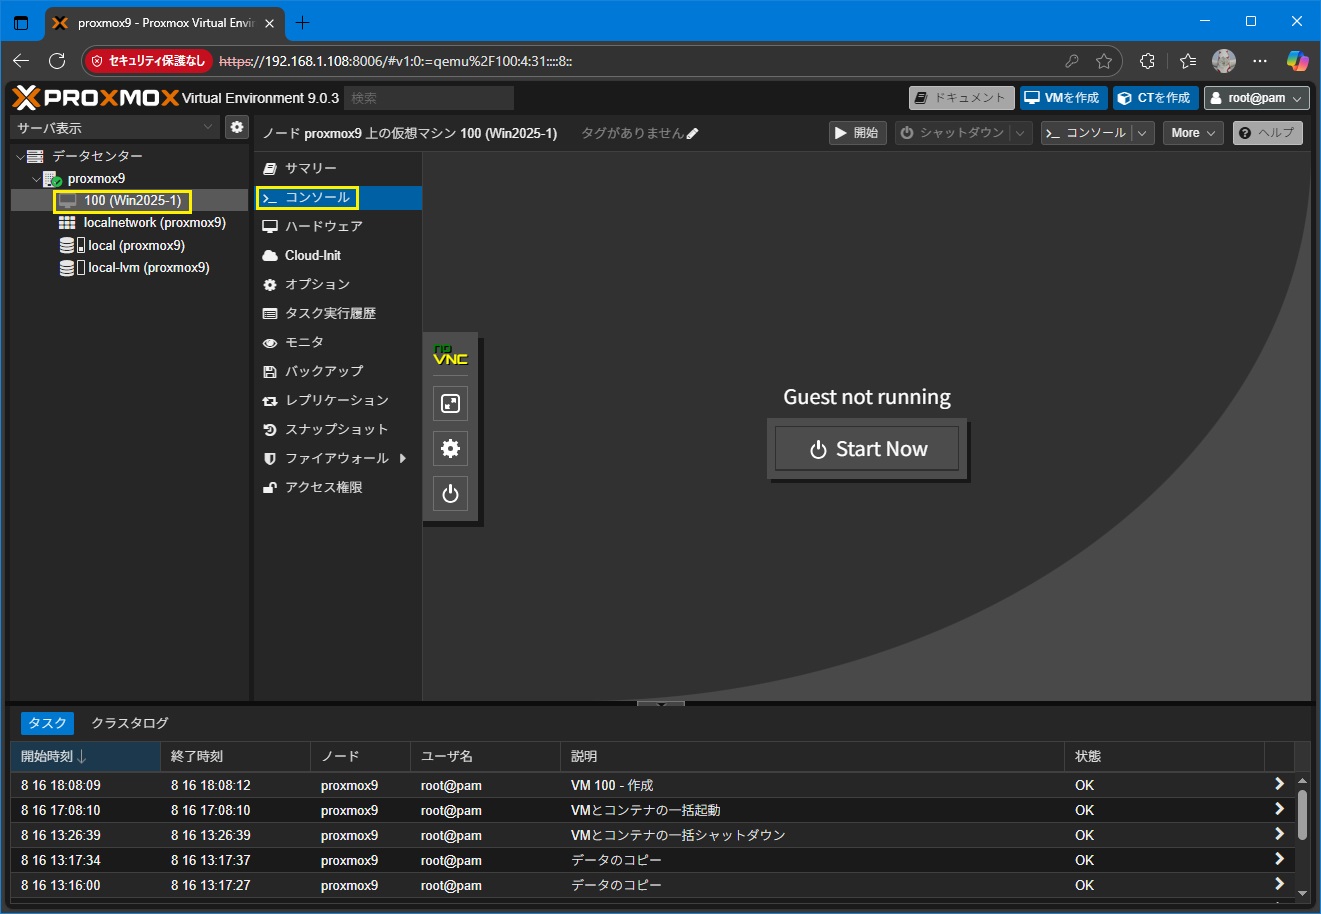Open the Cloud-Init section

click(x=338, y=255)
